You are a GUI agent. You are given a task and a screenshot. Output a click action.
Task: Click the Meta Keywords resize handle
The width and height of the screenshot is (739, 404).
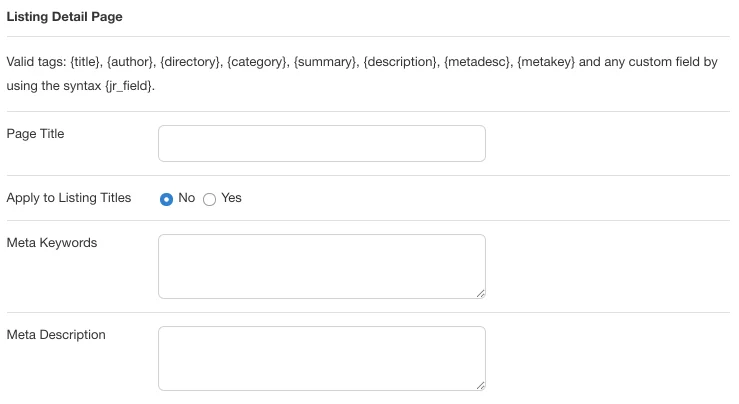point(480,293)
